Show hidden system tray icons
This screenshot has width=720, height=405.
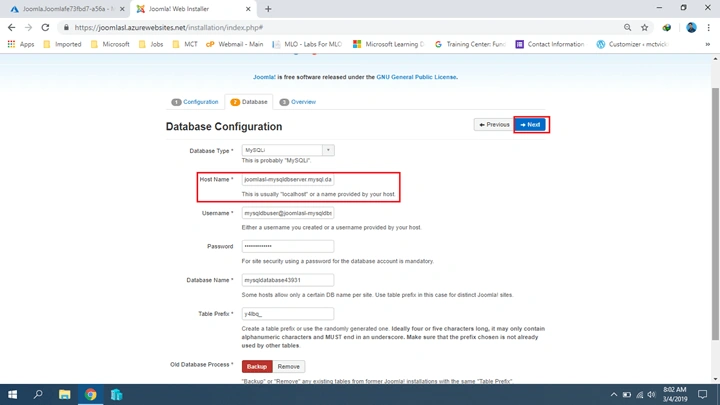(613, 394)
